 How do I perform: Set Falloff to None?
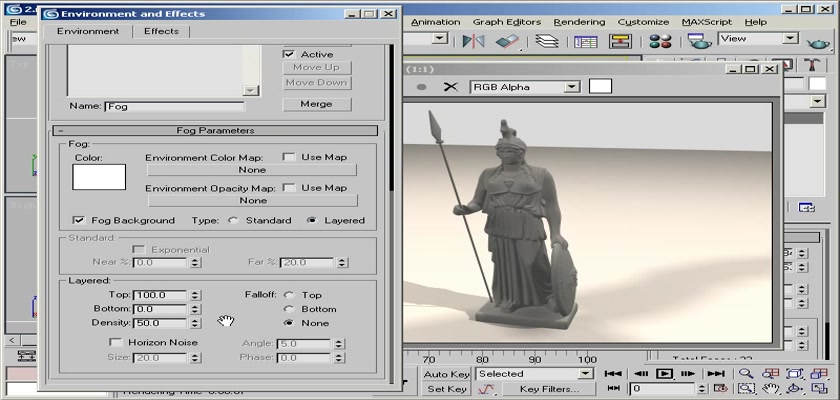click(x=289, y=323)
